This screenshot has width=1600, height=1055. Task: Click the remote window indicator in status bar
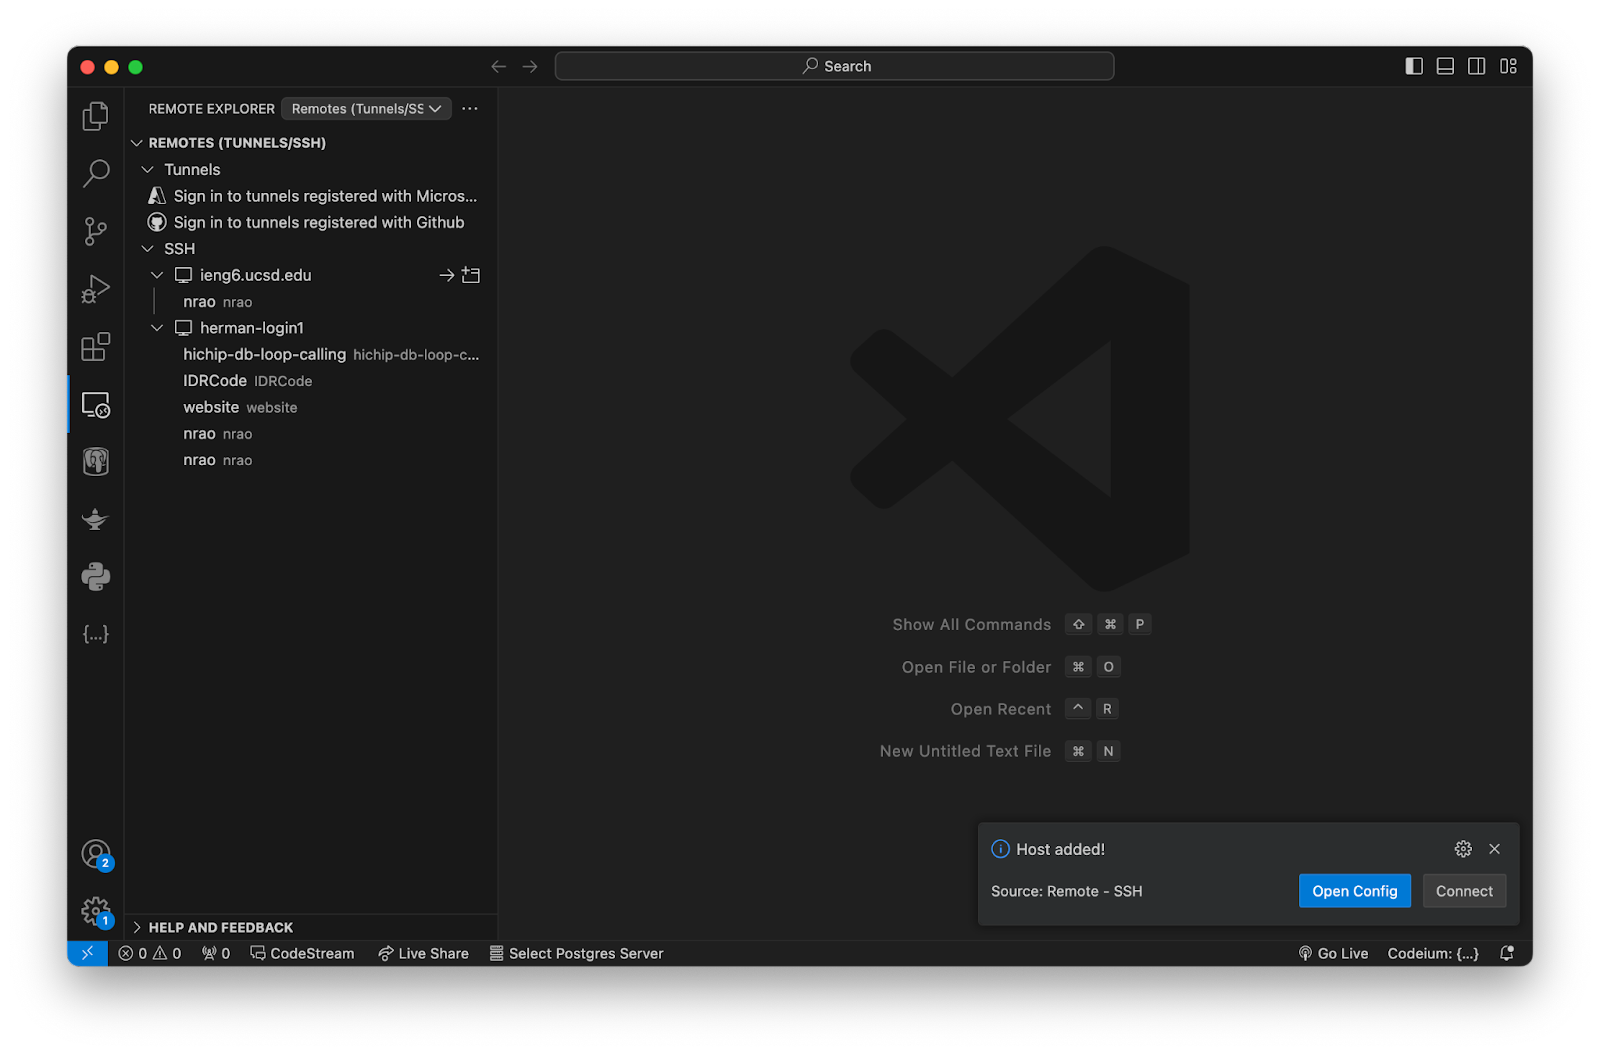click(x=88, y=953)
